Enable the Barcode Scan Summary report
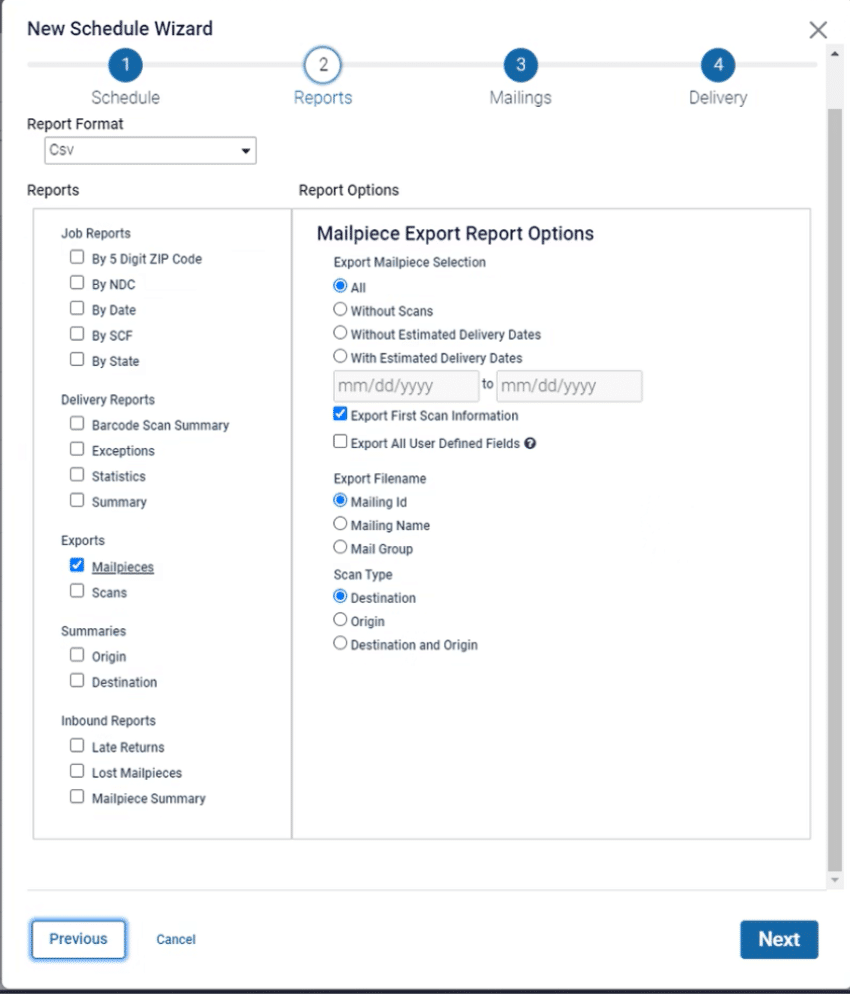The image size is (850, 994). pyautogui.click(x=77, y=424)
